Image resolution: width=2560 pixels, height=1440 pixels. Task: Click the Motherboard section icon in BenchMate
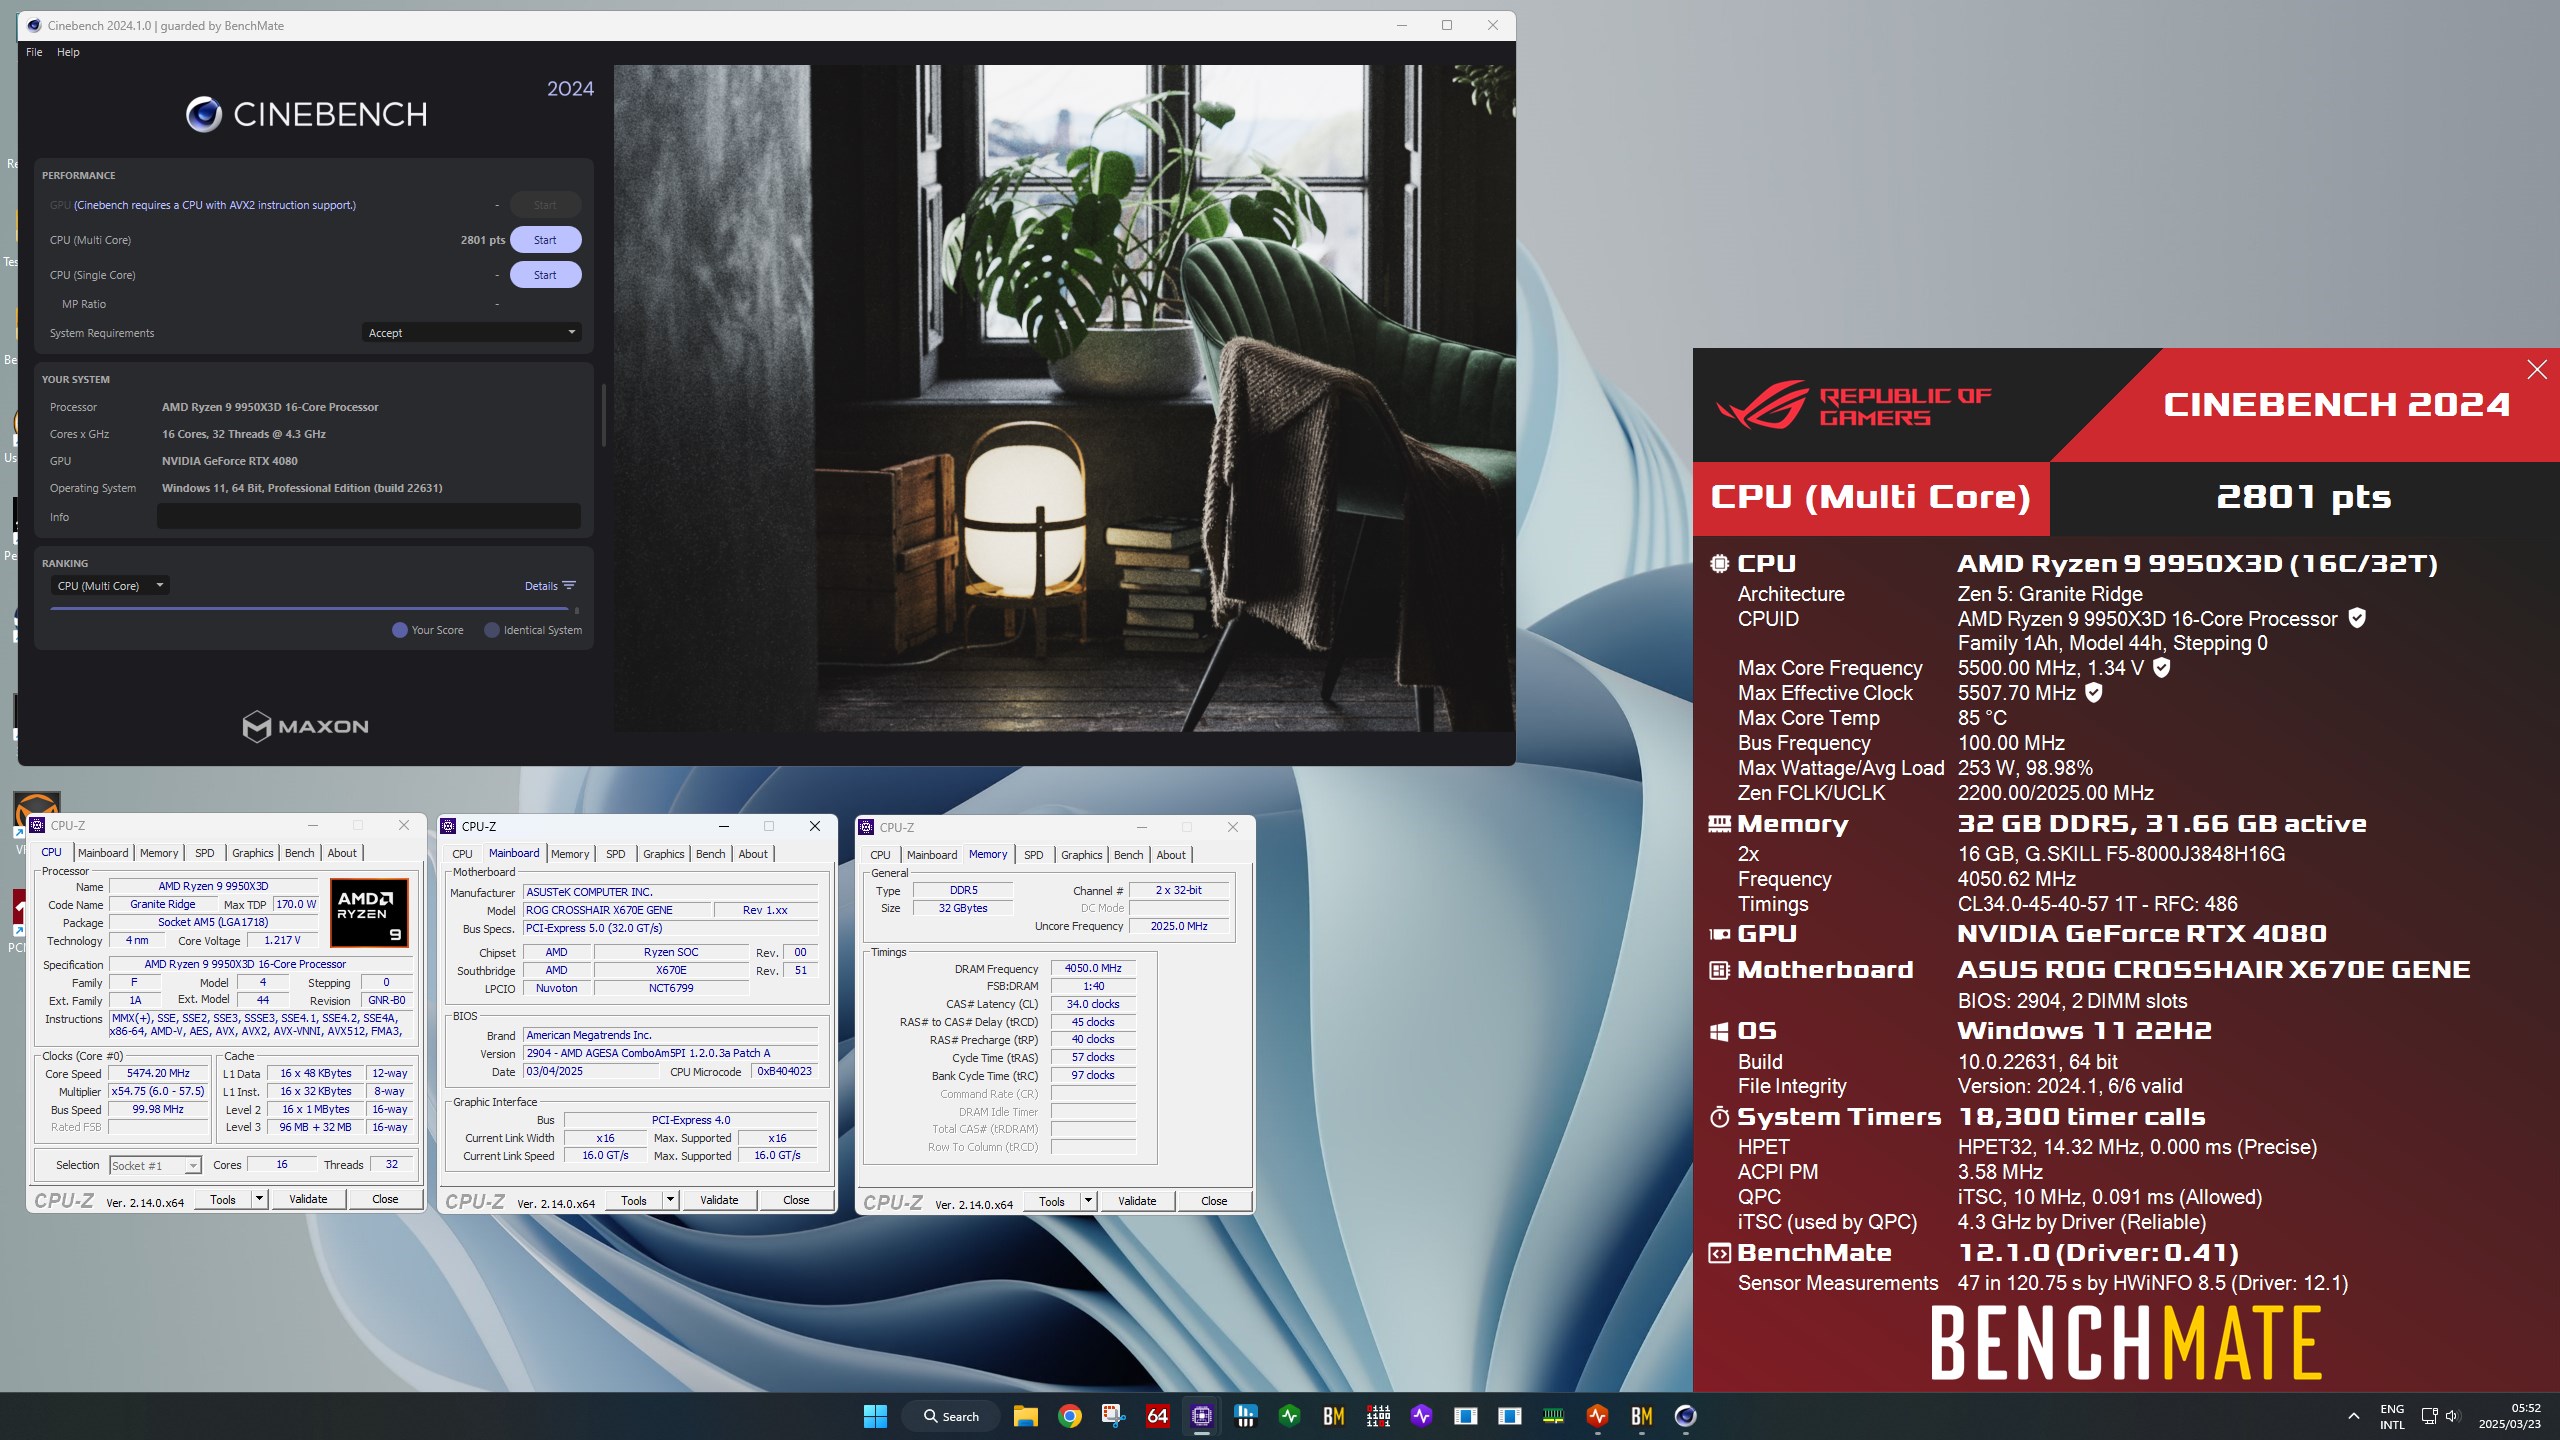click(x=1719, y=970)
